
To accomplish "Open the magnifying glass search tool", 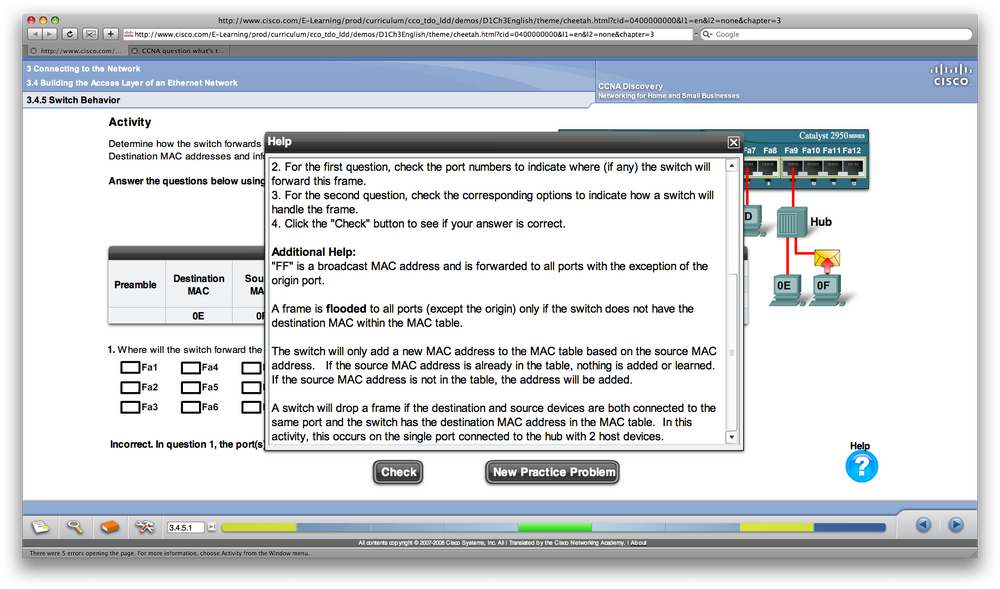I will (x=75, y=527).
